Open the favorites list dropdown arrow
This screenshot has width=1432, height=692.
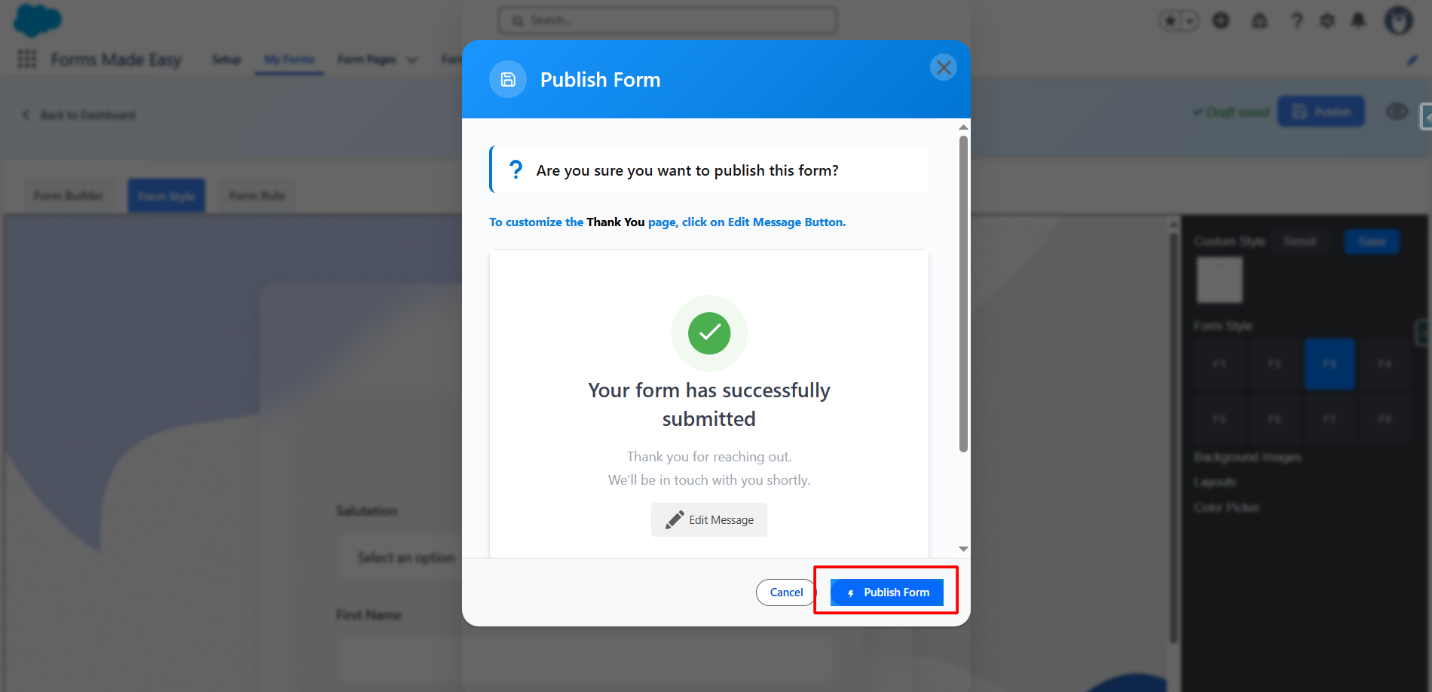pyautogui.click(x=1190, y=21)
